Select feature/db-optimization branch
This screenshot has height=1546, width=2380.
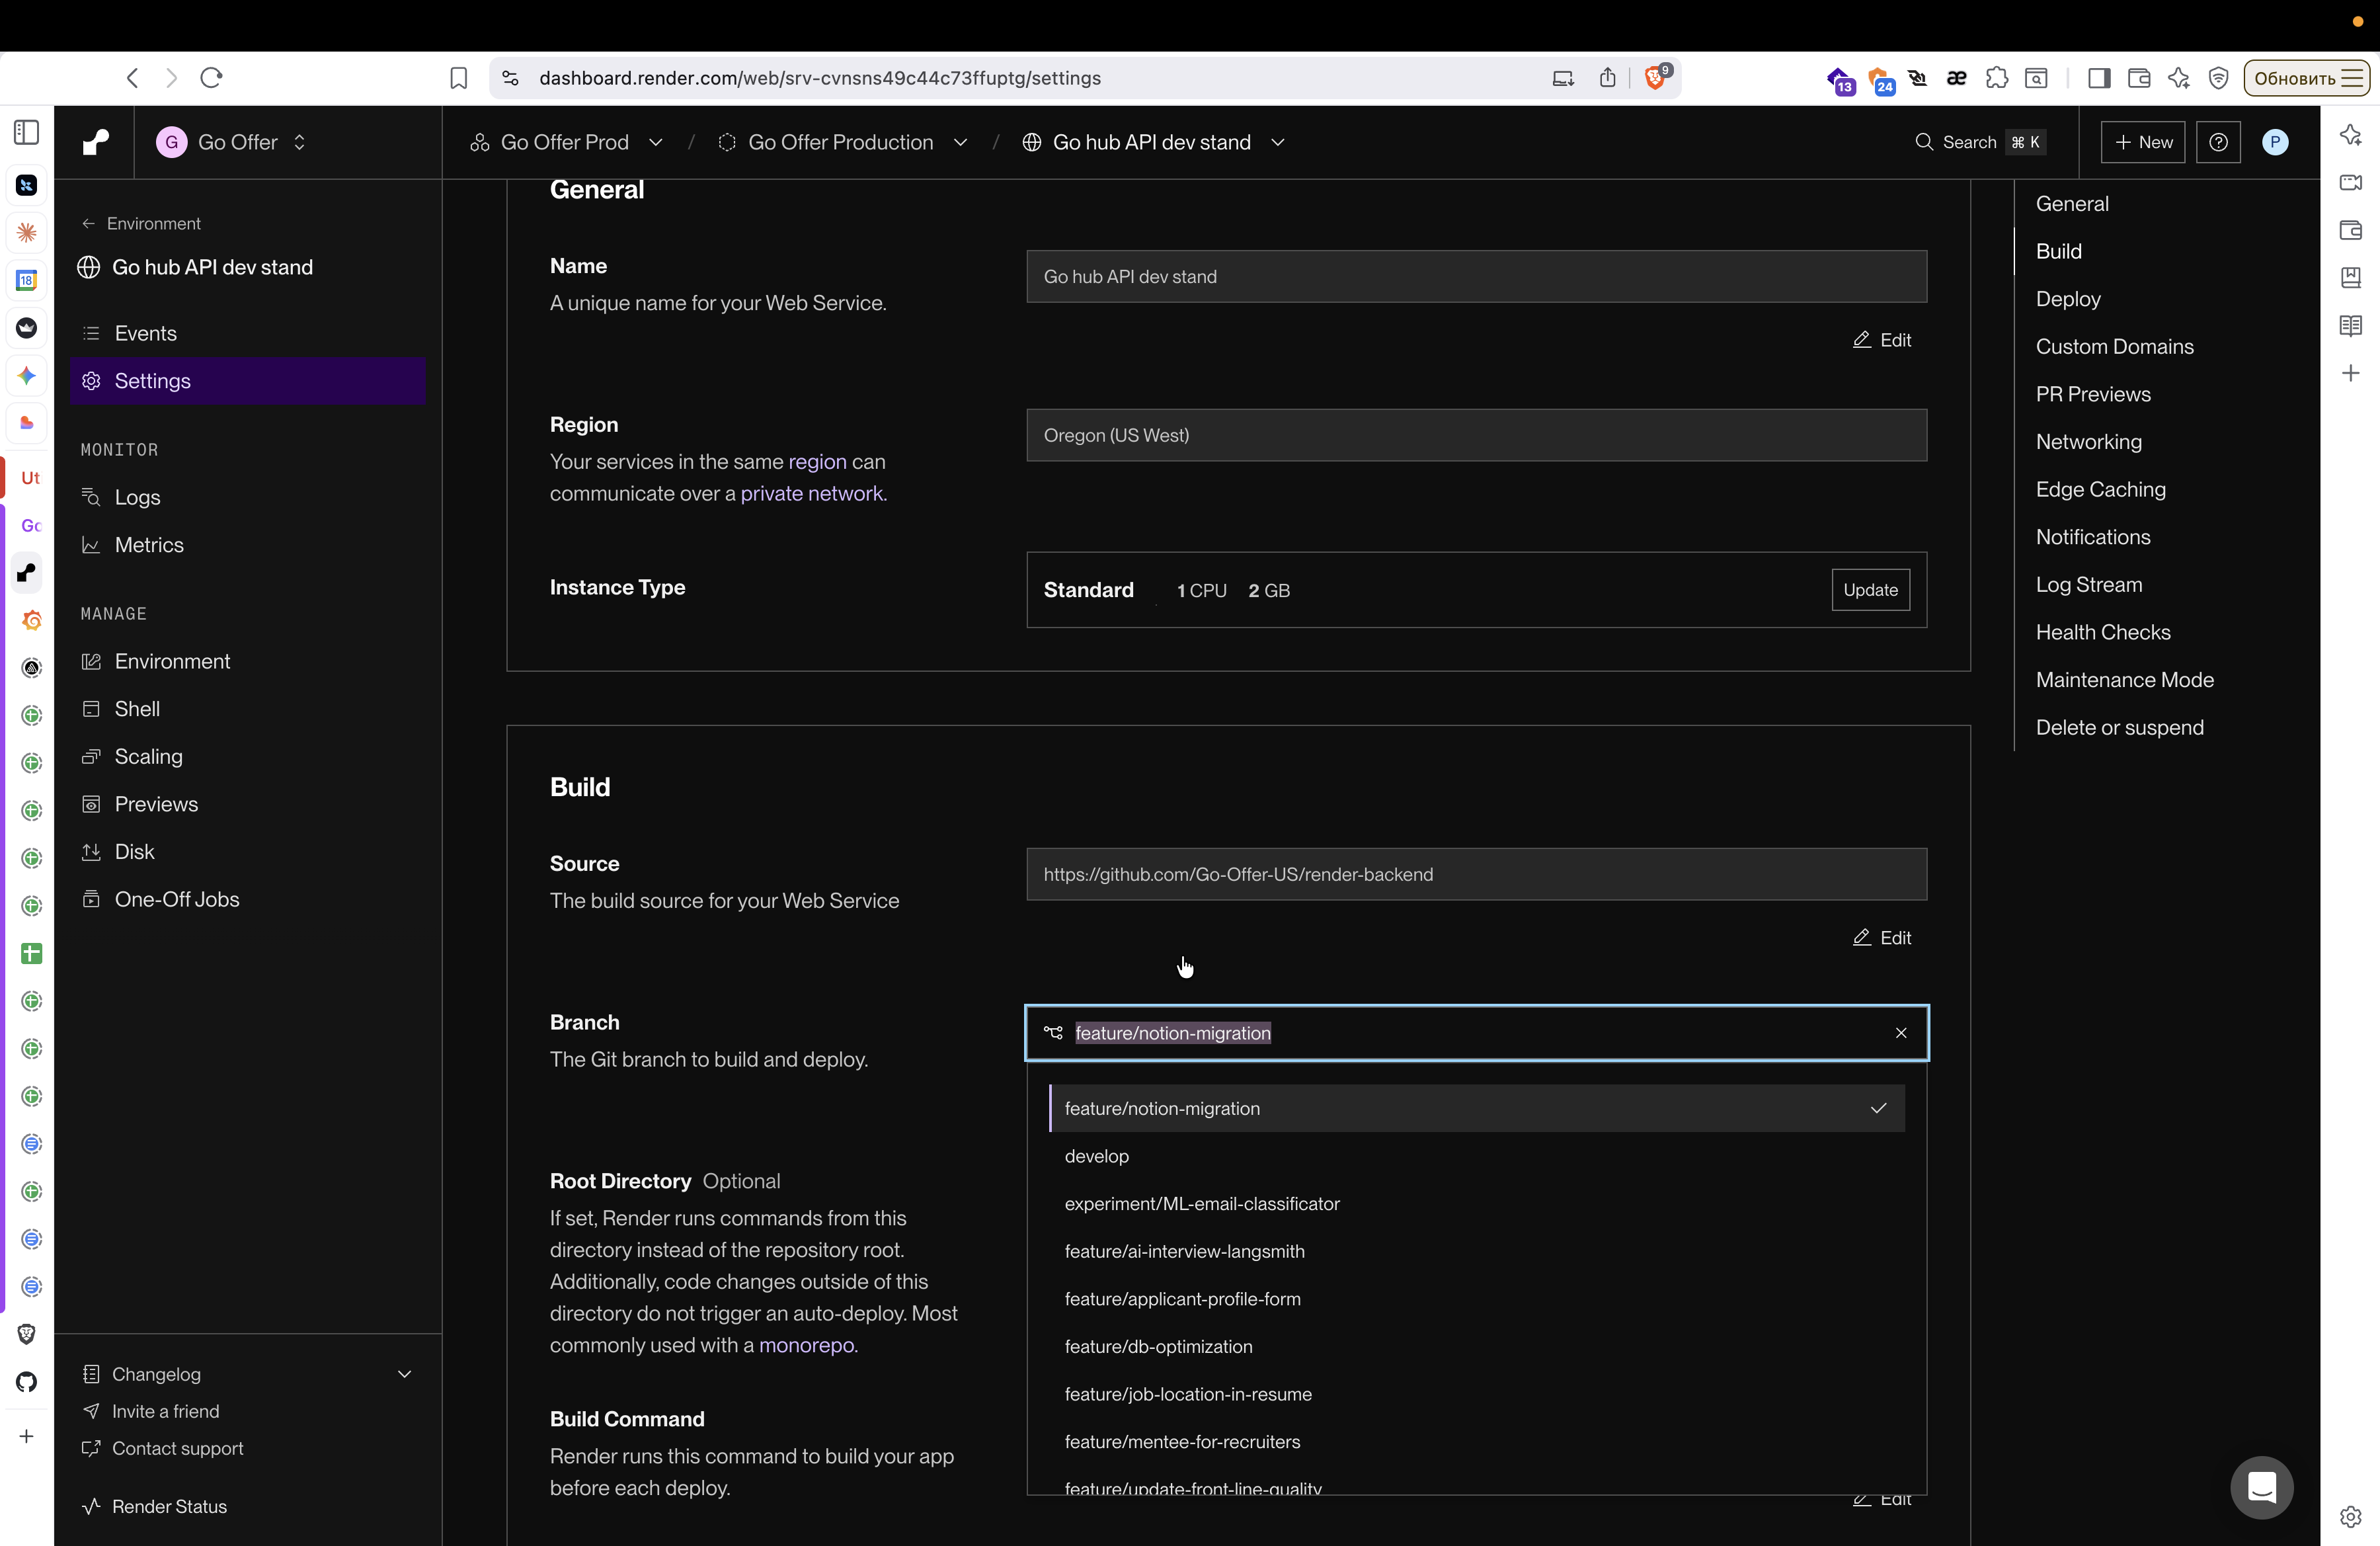1476,1347
